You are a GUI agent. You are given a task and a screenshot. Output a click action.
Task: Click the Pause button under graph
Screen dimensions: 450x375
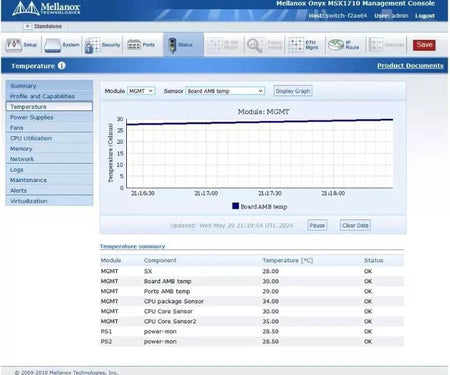coord(317,225)
